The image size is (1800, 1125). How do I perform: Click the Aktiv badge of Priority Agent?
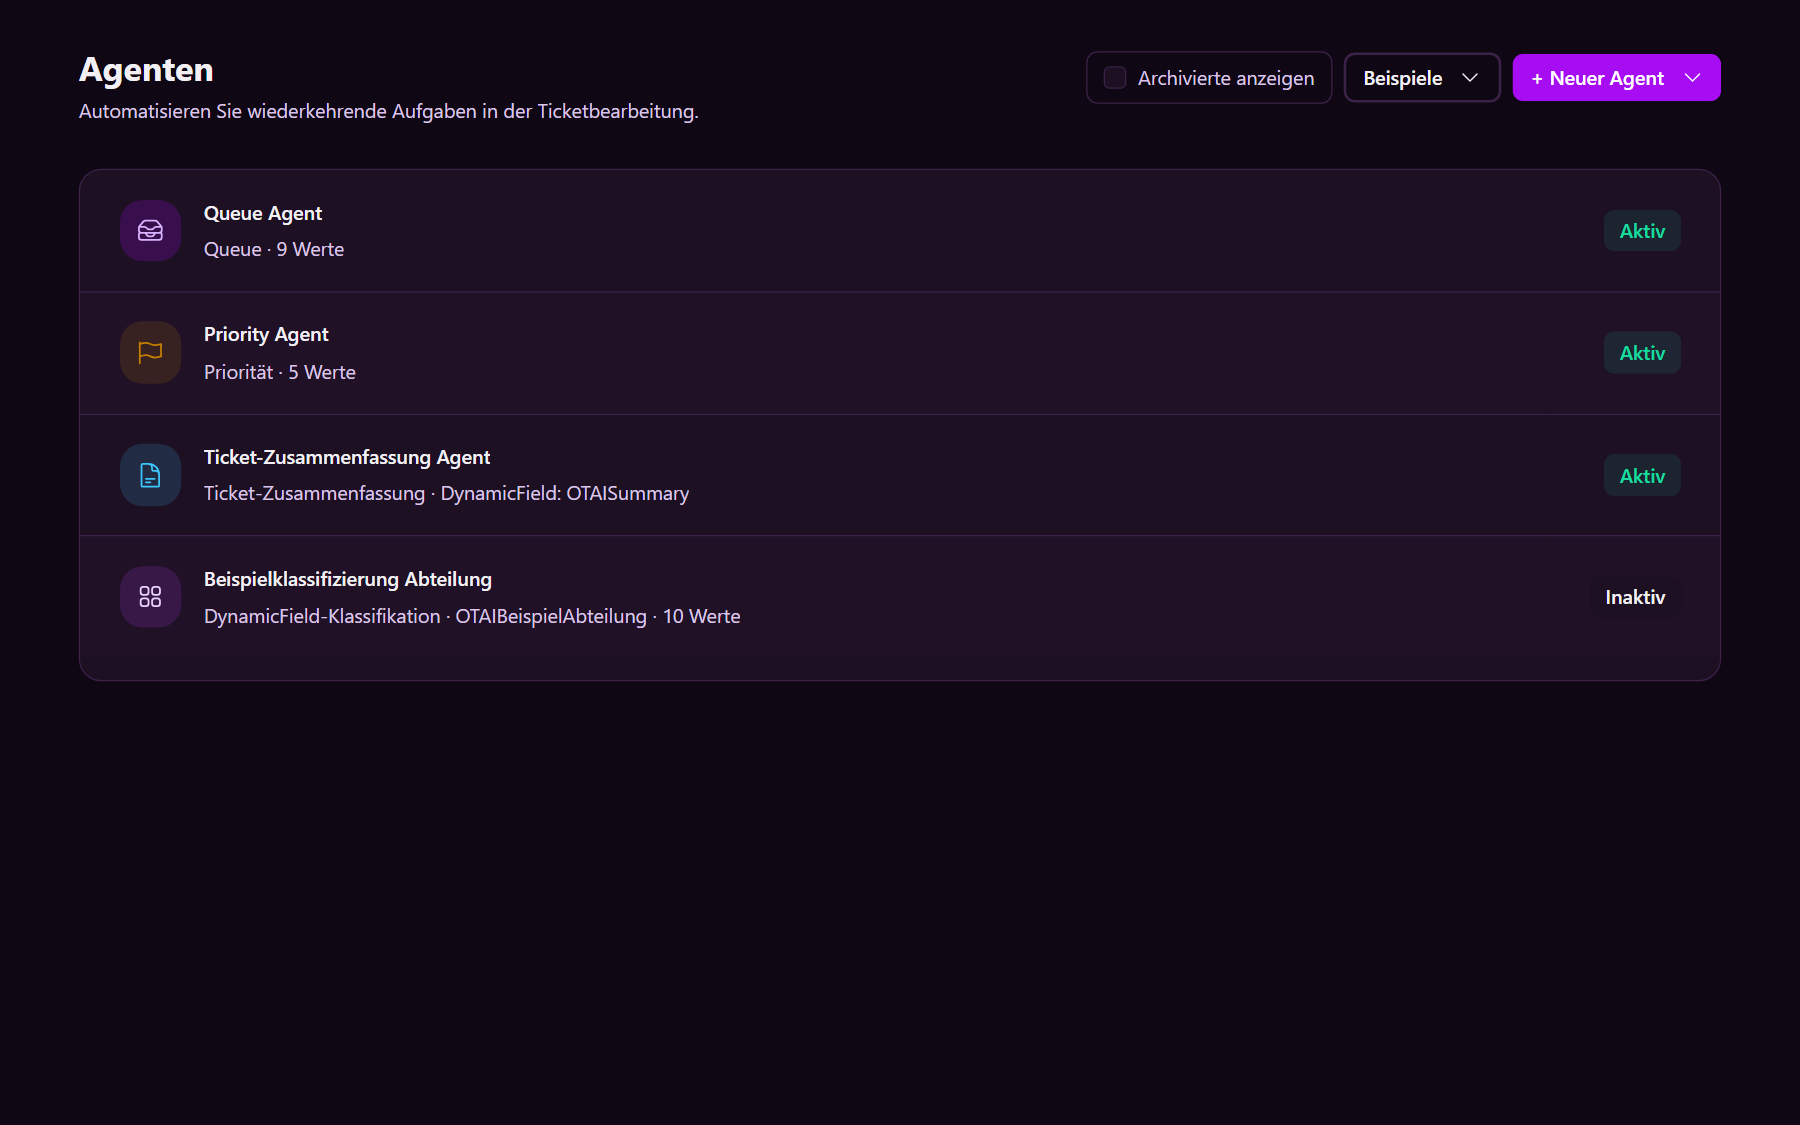tap(1642, 353)
